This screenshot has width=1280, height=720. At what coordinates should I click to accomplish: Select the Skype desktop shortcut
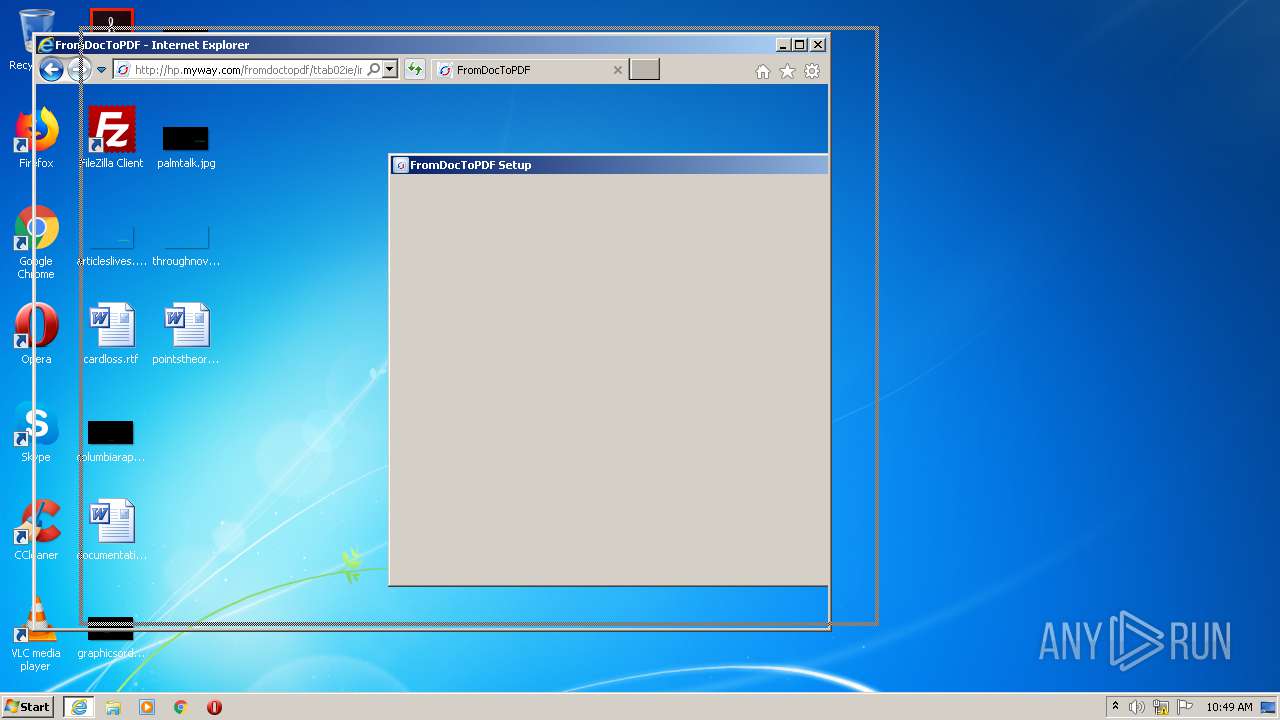pyautogui.click(x=36, y=432)
